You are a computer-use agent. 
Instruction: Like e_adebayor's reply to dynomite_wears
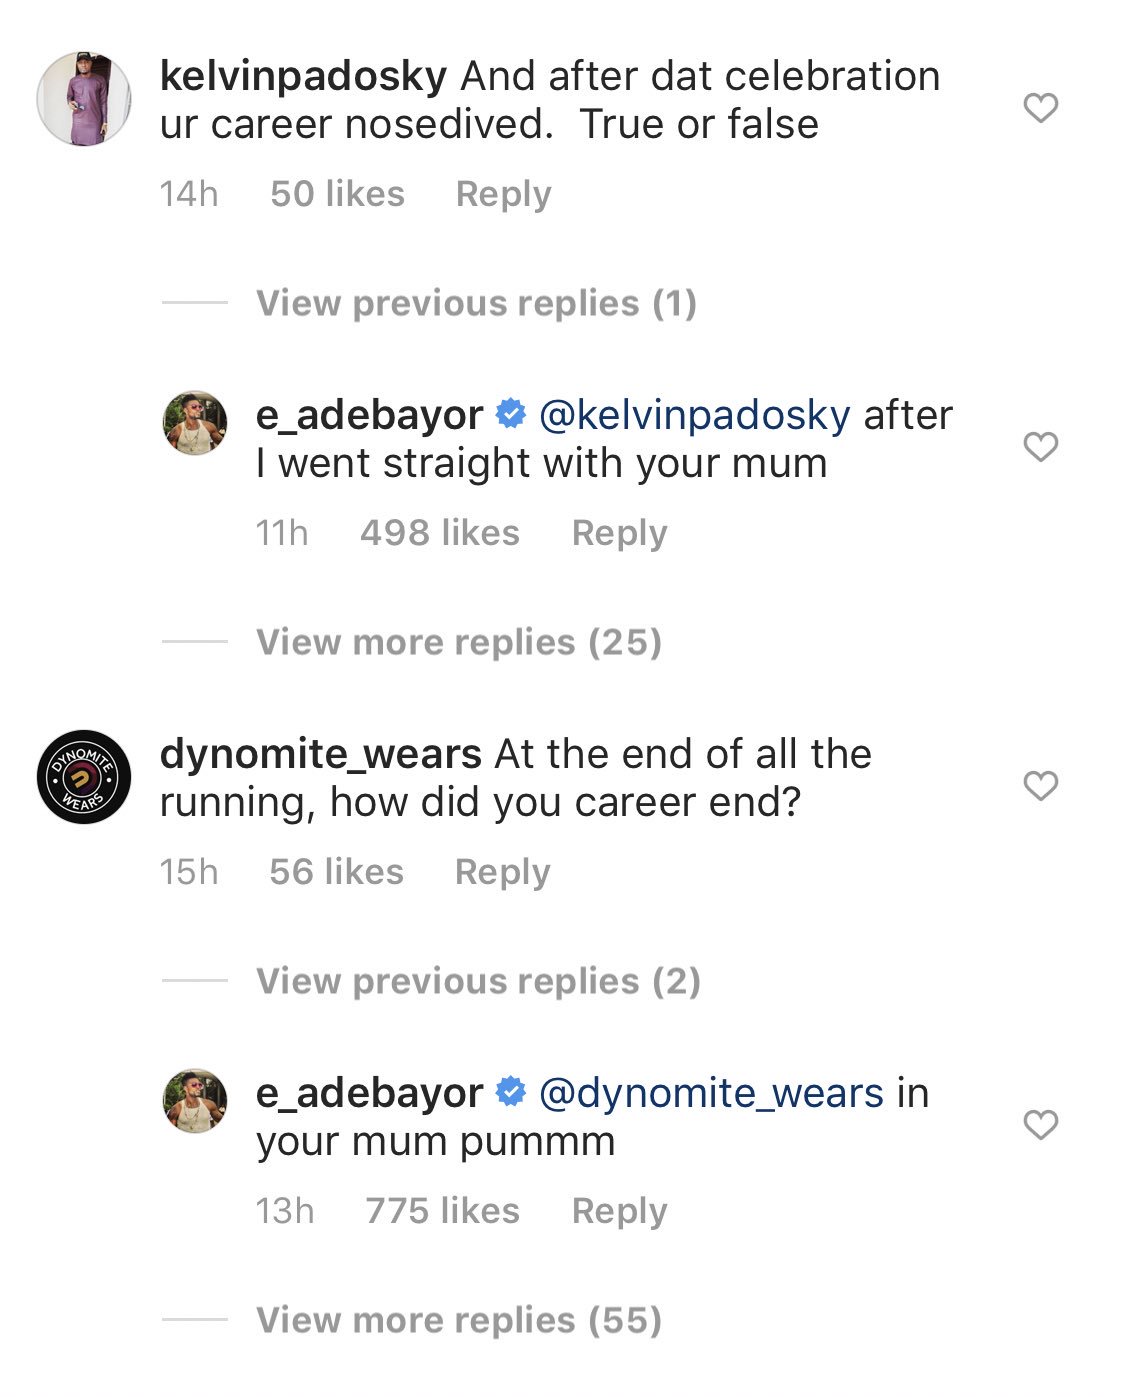[1041, 1125]
